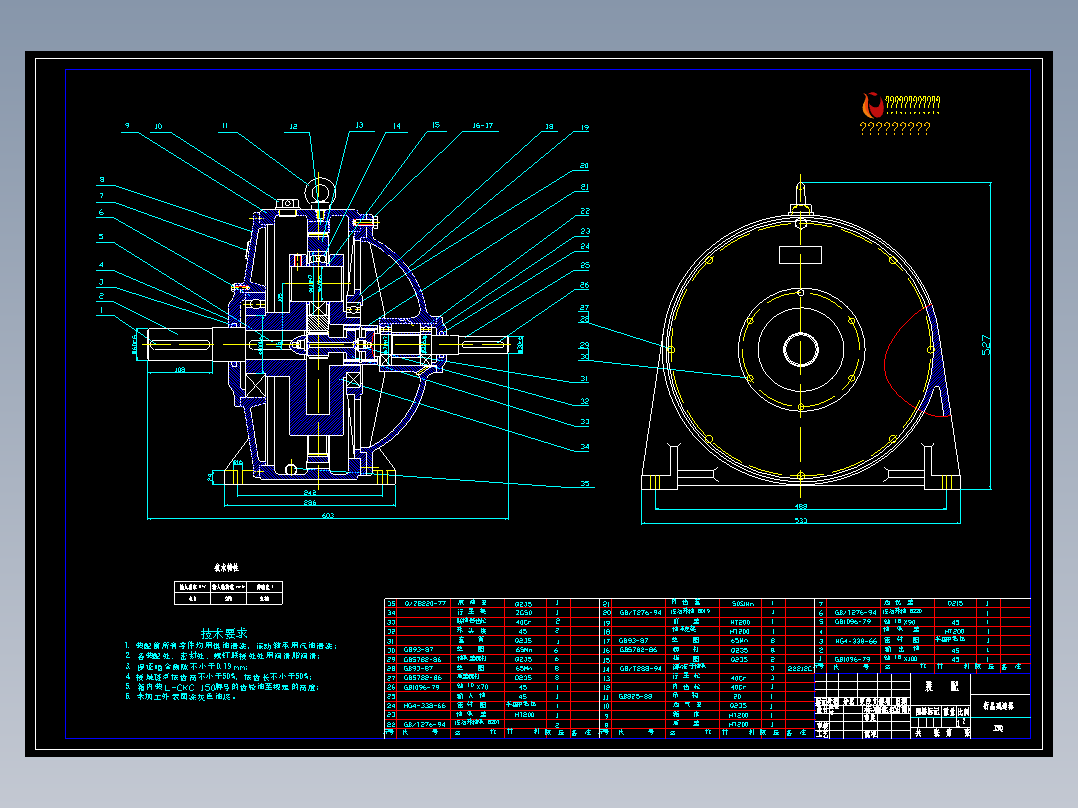Select balloon callout label 10 above section view
The width and height of the screenshot is (1078, 808).
pos(158,127)
